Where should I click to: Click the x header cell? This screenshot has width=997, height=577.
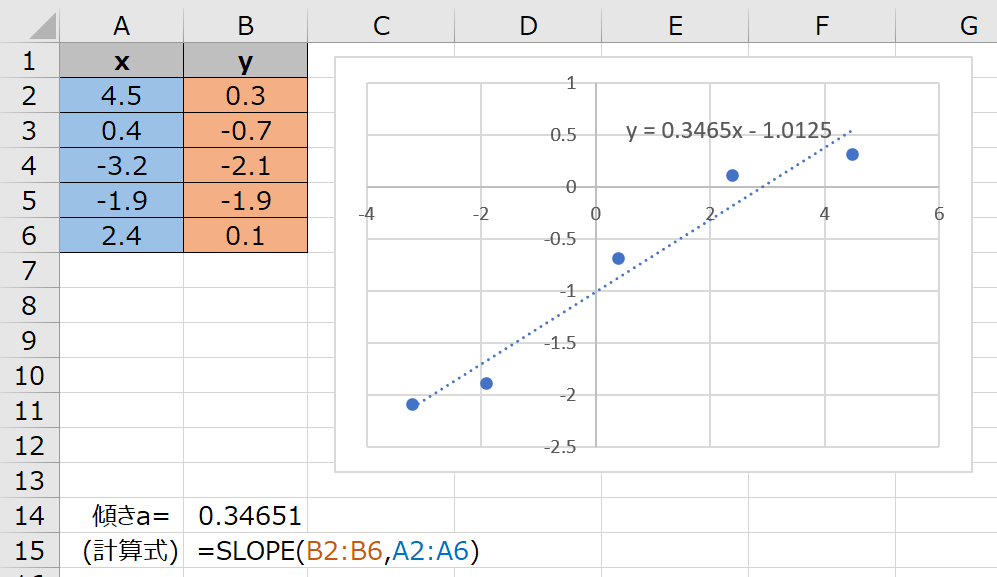(x=121, y=61)
